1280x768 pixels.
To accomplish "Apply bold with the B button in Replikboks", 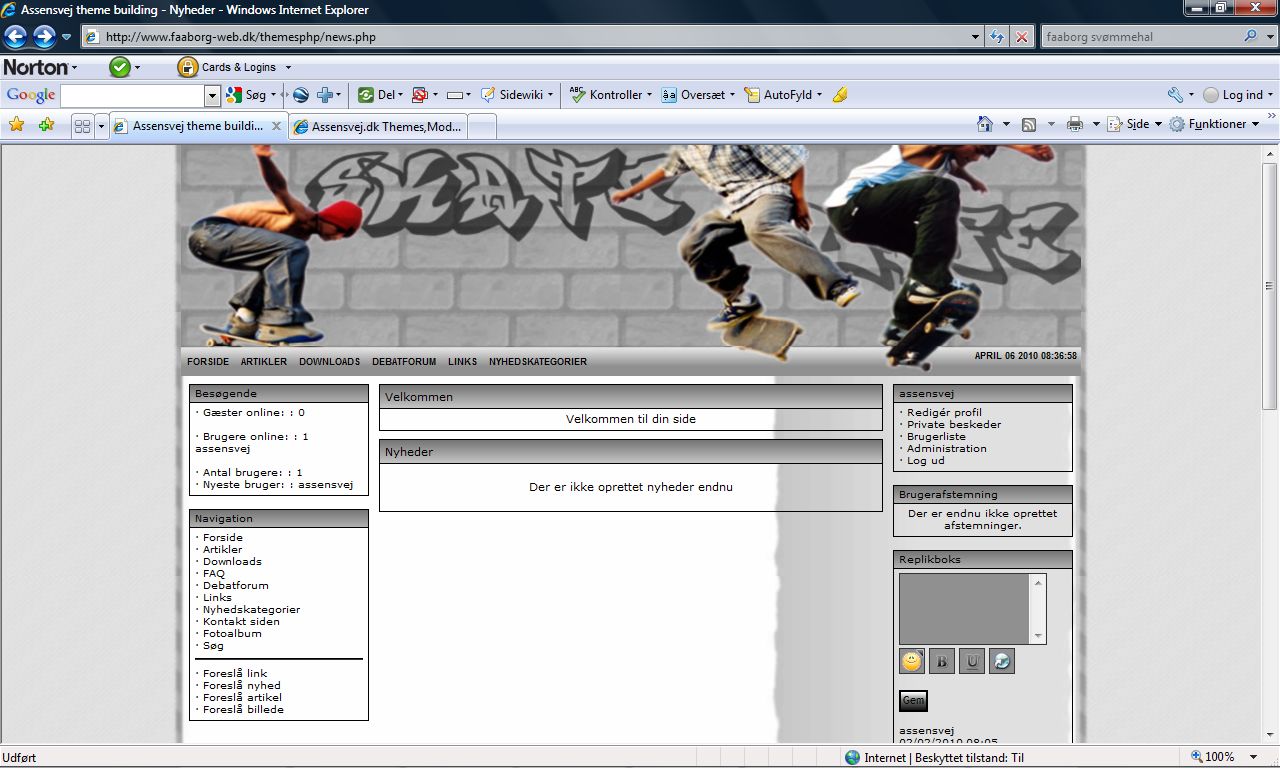I will [941, 661].
